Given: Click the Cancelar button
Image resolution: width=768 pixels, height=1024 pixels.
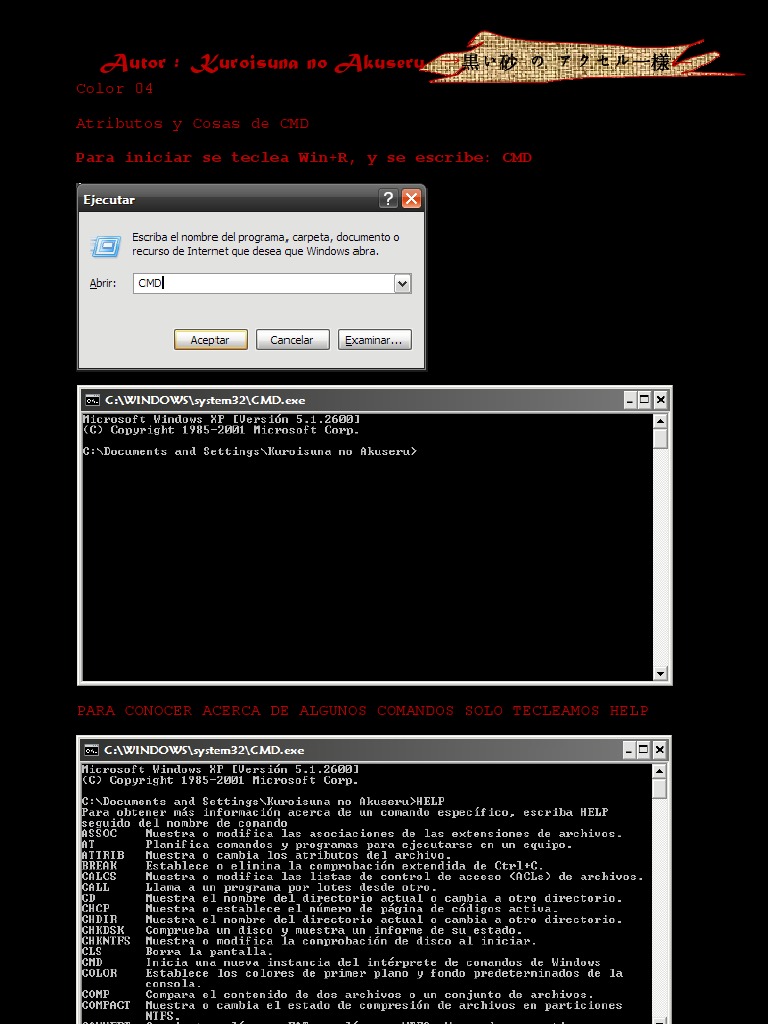Looking at the screenshot, I should tap(292, 340).
